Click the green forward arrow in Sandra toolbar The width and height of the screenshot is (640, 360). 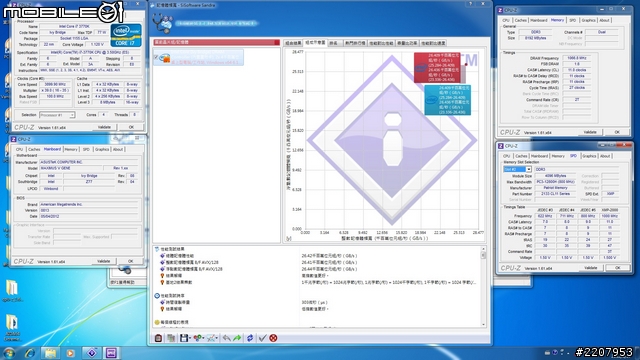pos(237,338)
